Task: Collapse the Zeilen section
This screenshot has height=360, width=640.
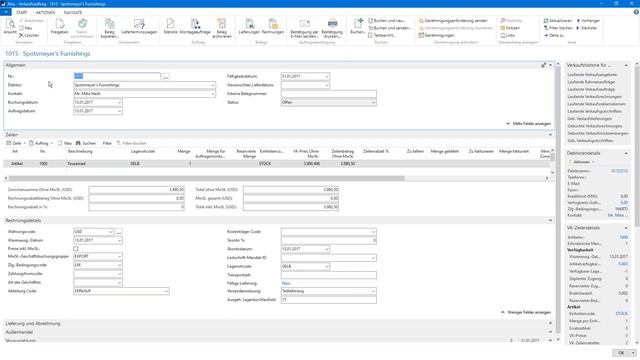Action: 550,135
